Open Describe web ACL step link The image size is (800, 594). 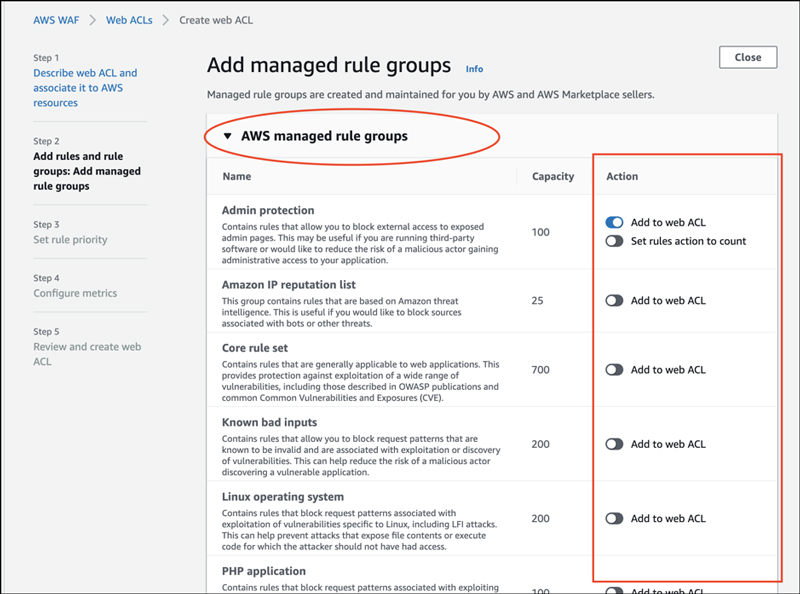coord(85,87)
